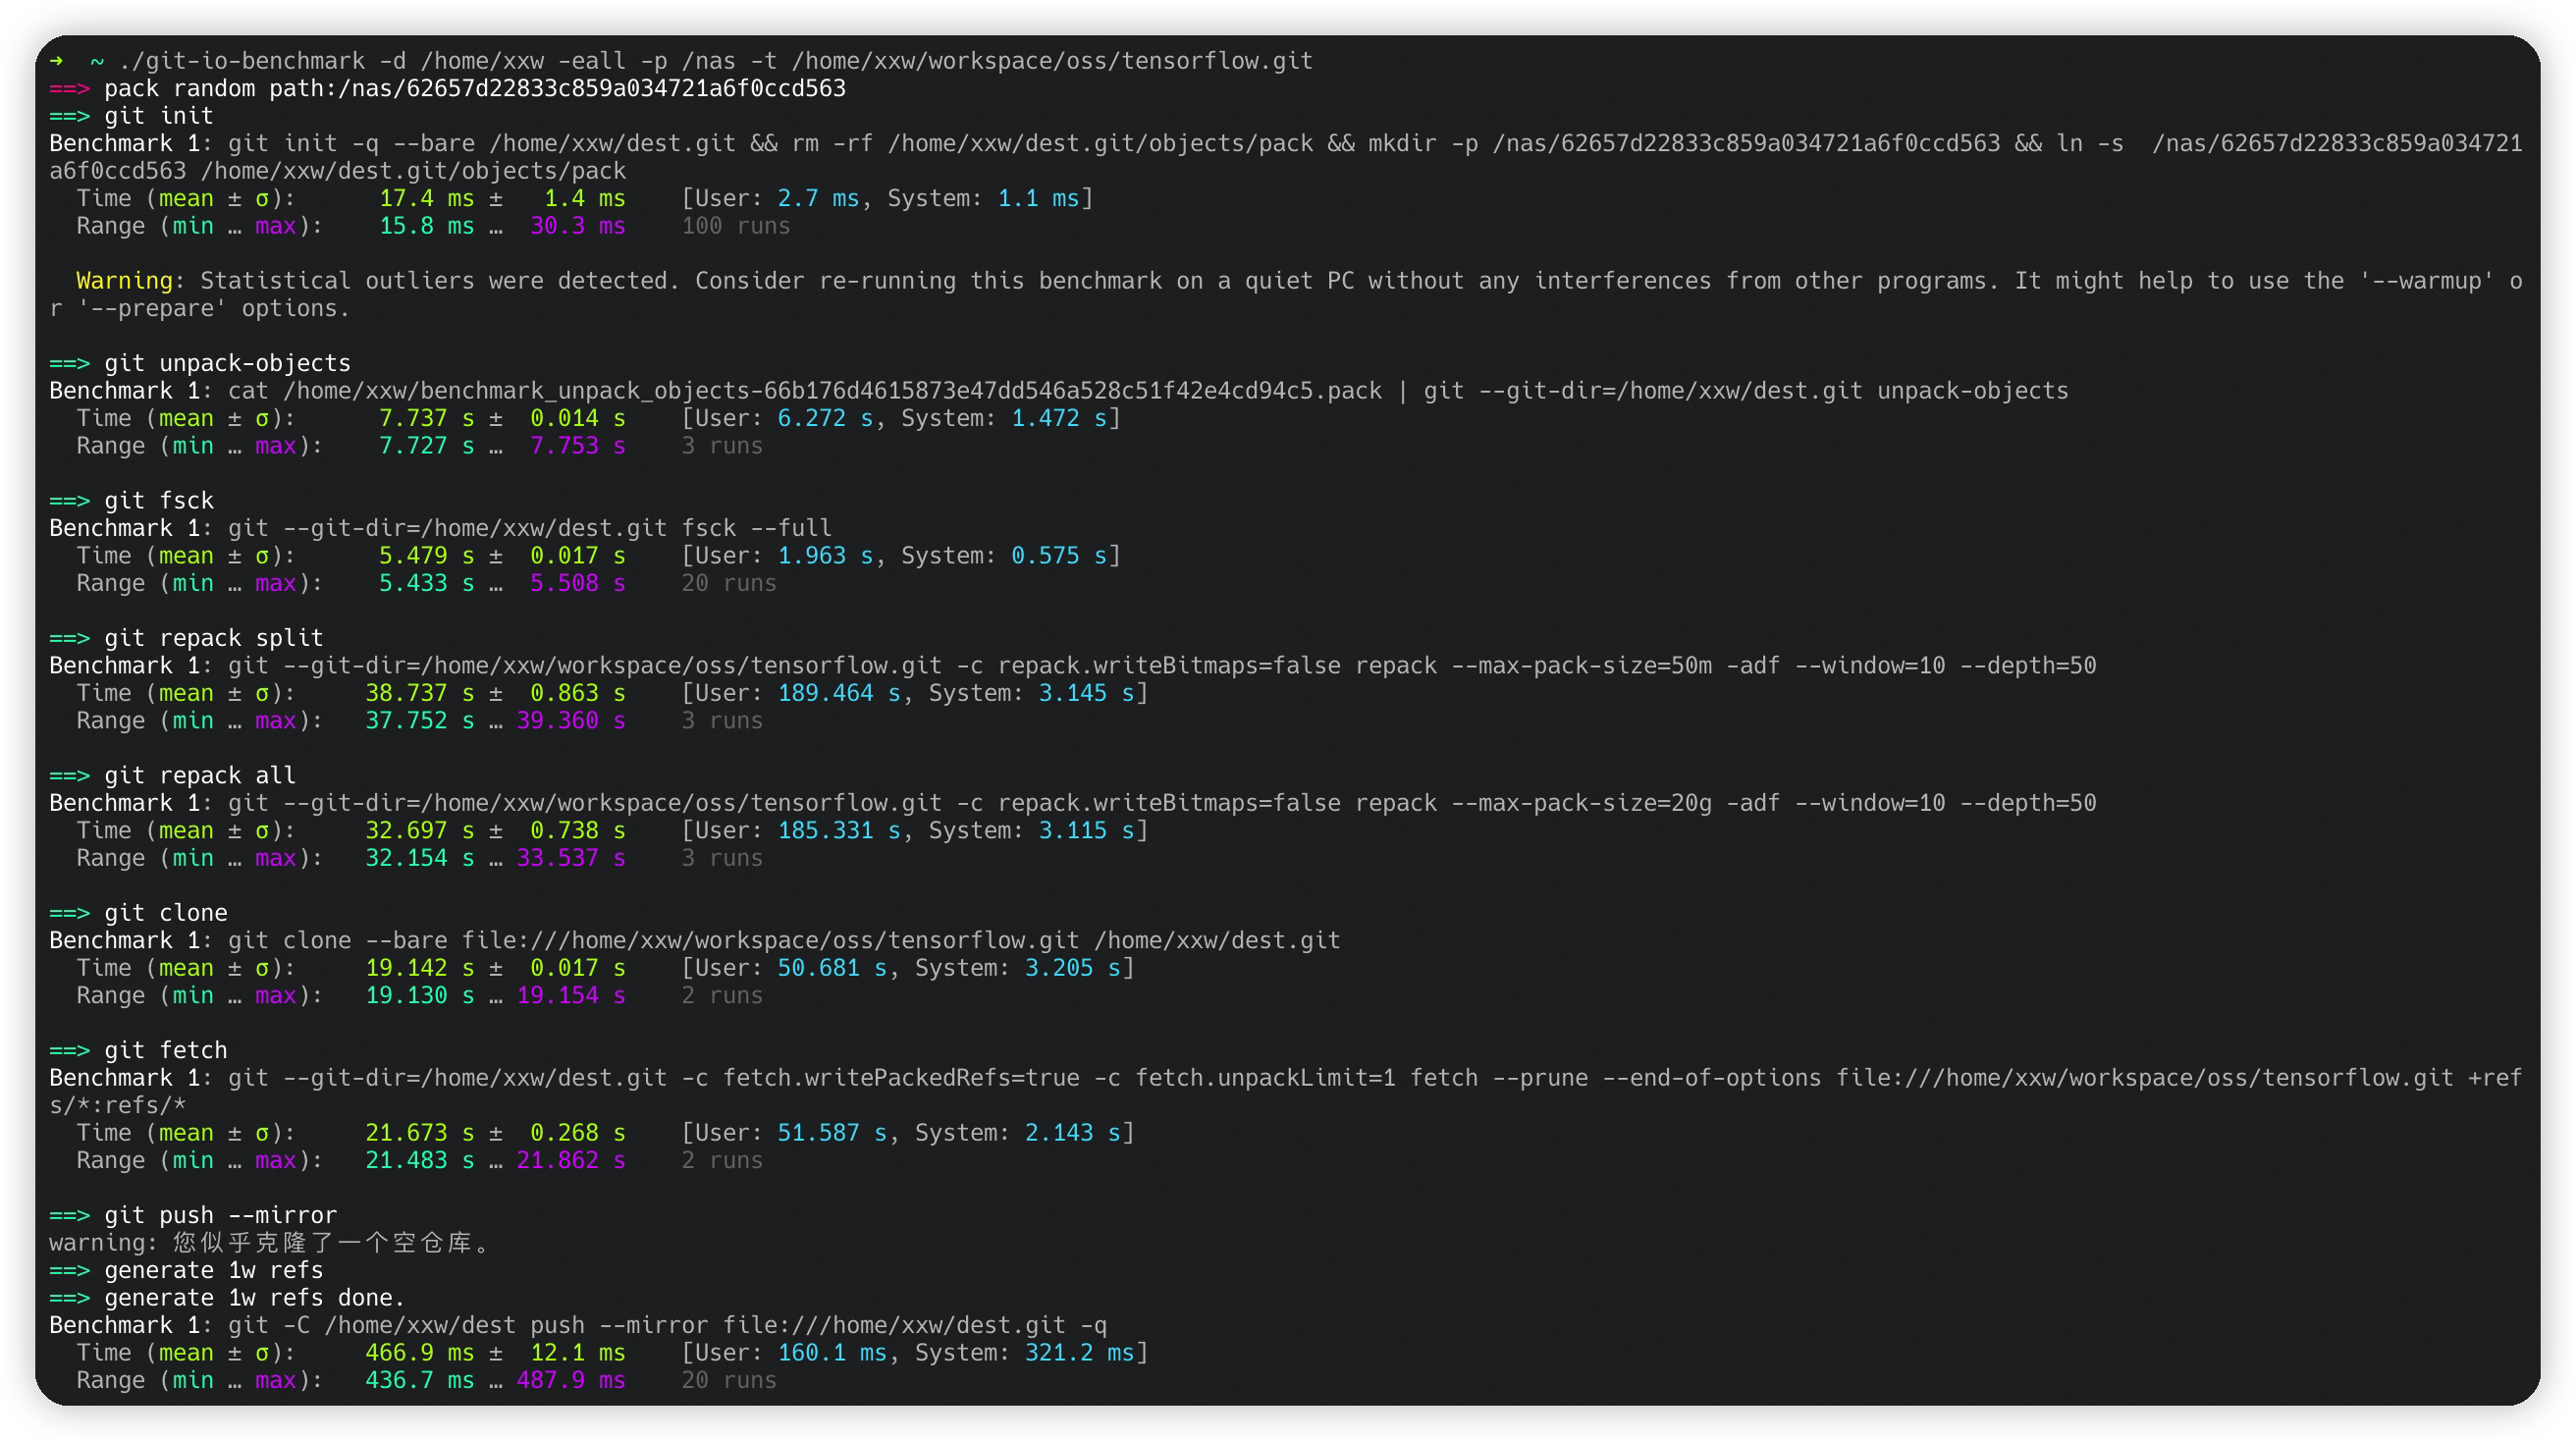Viewport: 2576px width, 1441px height.
Task: Click the arrow marker before 'git push --mirror'
Action: 69,1216
